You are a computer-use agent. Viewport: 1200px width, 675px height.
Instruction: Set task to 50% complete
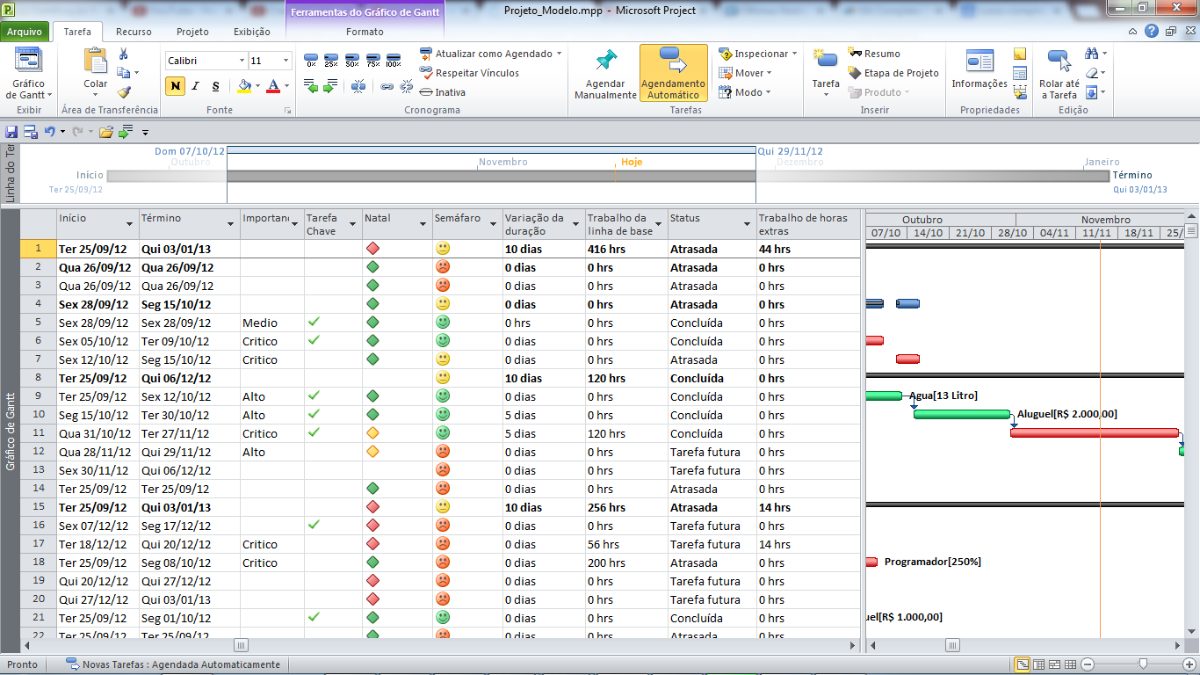[352, 60]
